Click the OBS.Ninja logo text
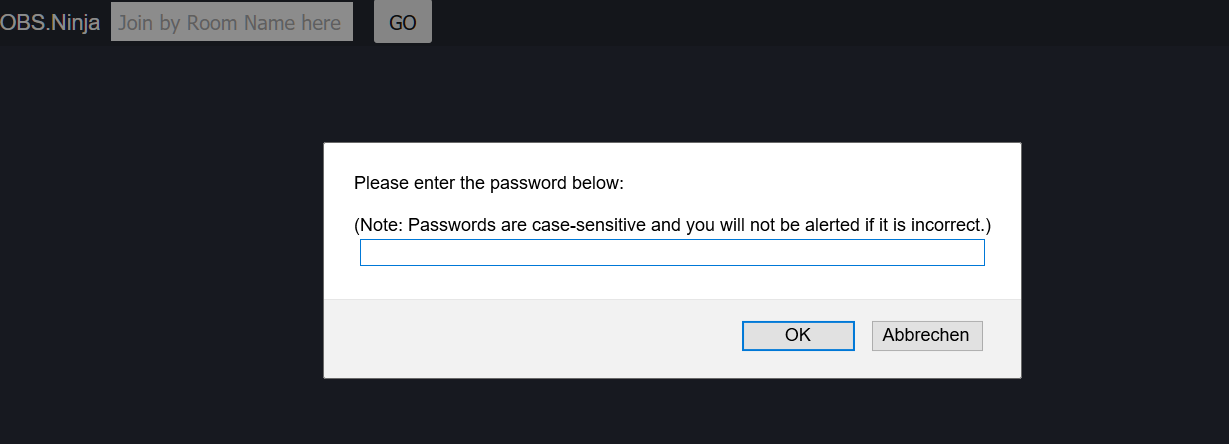1229x444 pixels. [50, 22]
